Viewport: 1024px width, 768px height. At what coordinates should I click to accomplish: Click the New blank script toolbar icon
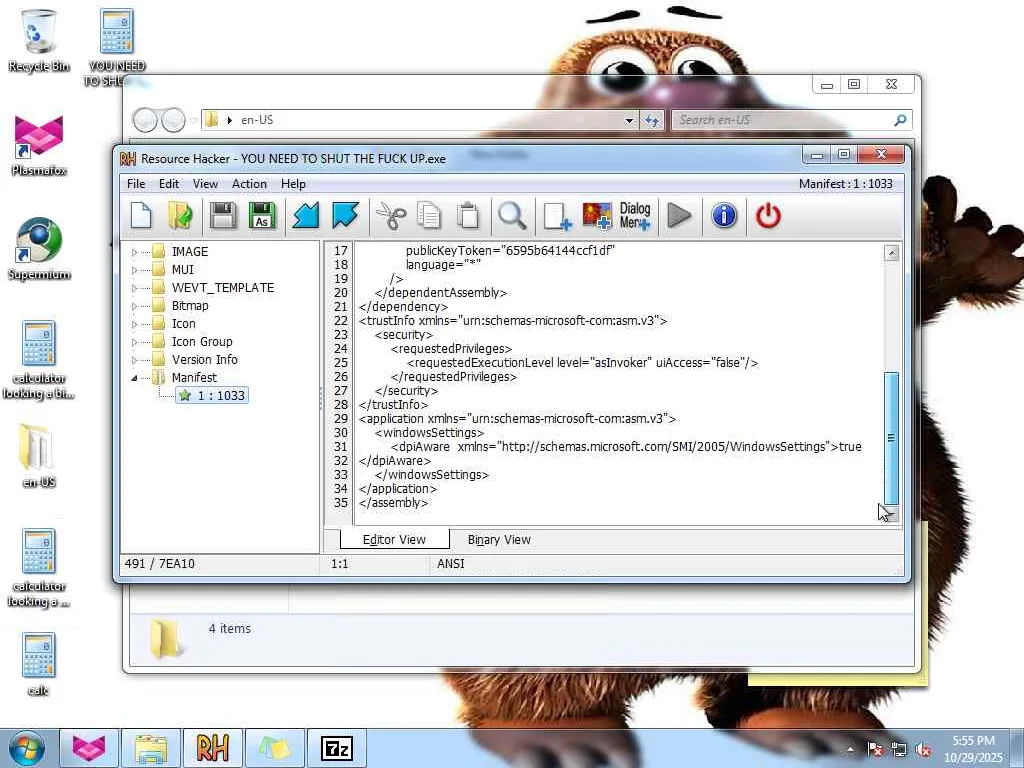[141, 216]
